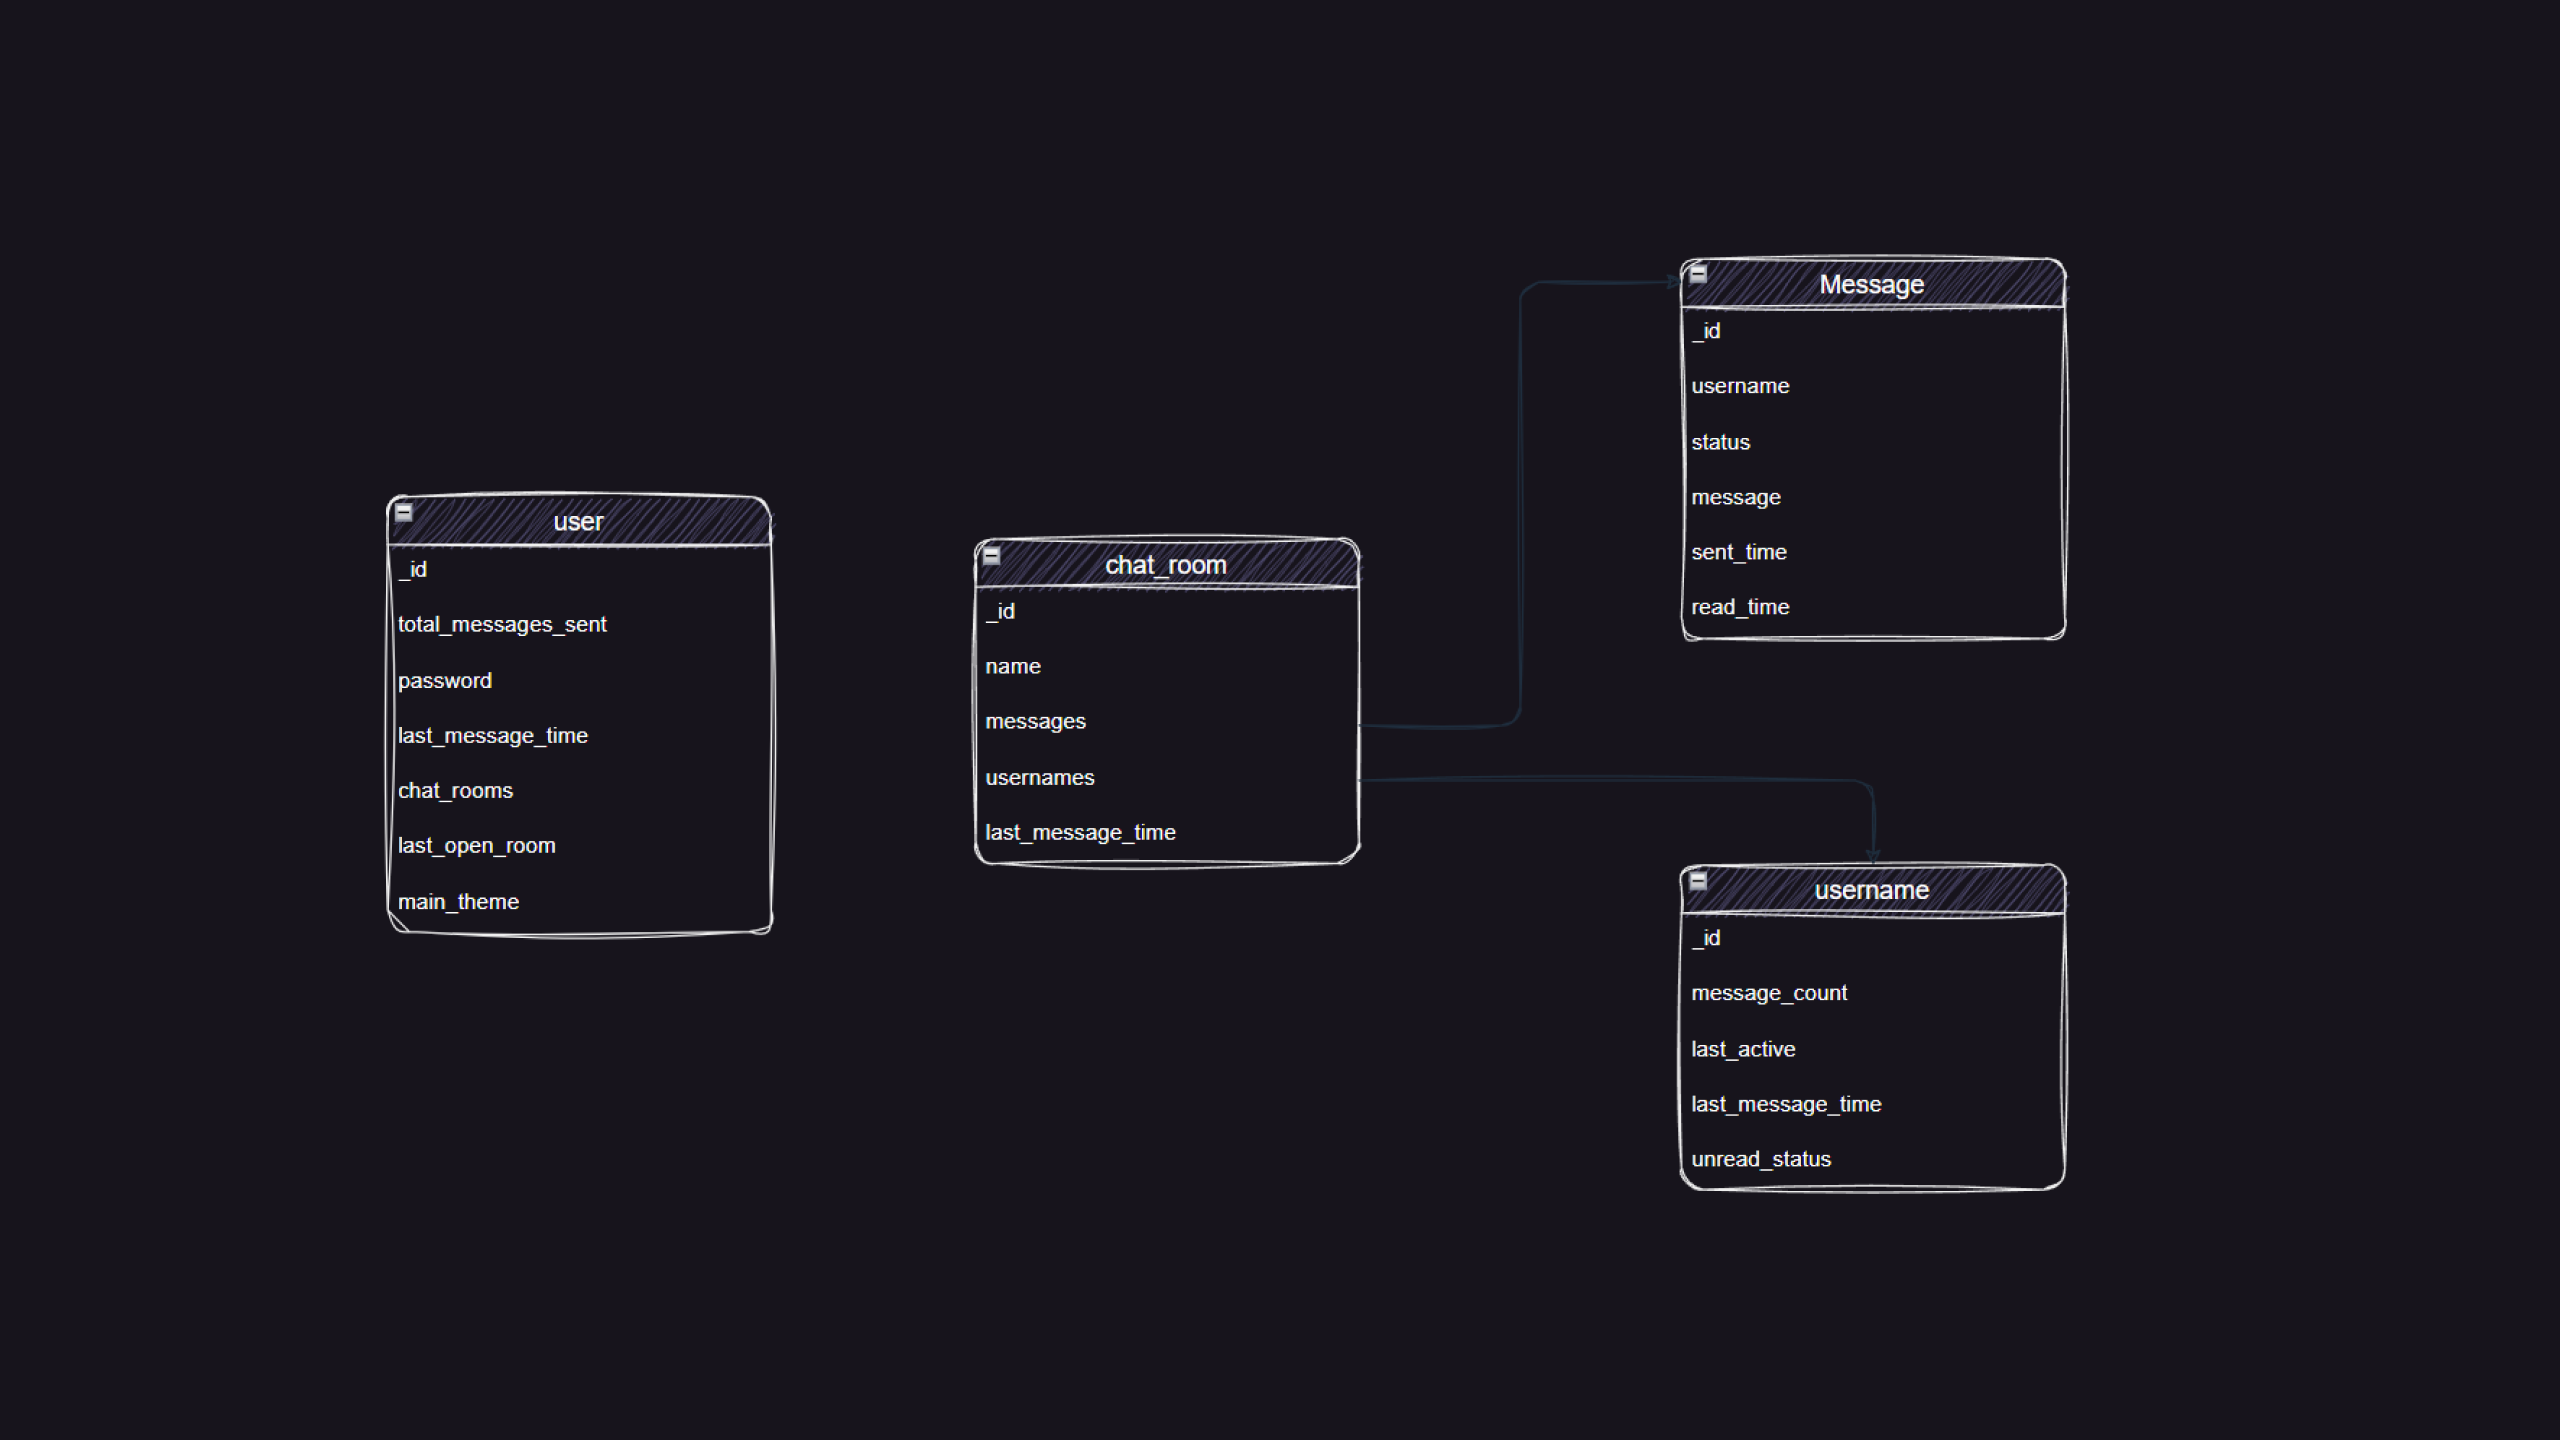Select the sent_time field in Message
The width and height of the screenshot is (2560, 1440).
point(1739,550)
